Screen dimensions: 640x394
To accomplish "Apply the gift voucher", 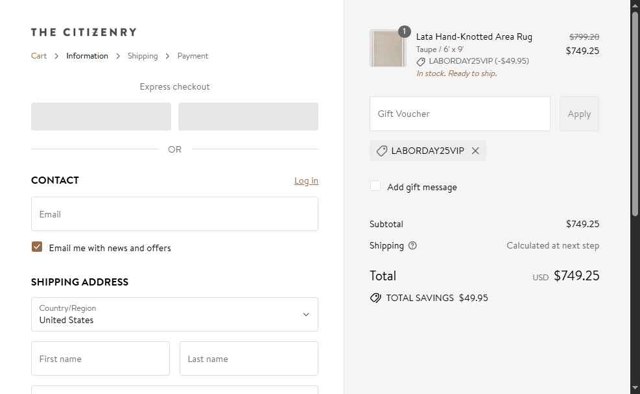I will click(x=579, y=114).
